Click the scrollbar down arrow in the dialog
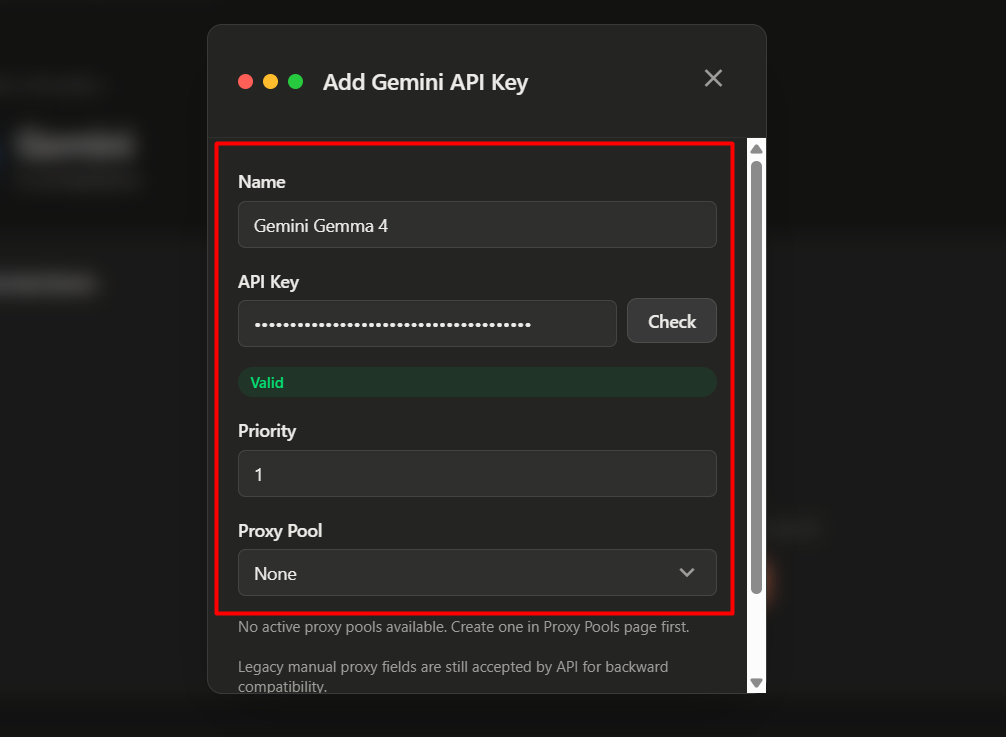1006x737 pixels. click(x=757, y=683)
